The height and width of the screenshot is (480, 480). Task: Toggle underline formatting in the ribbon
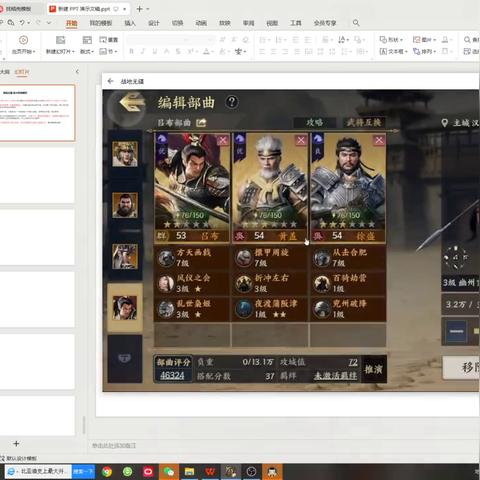(x=155, y=51)
